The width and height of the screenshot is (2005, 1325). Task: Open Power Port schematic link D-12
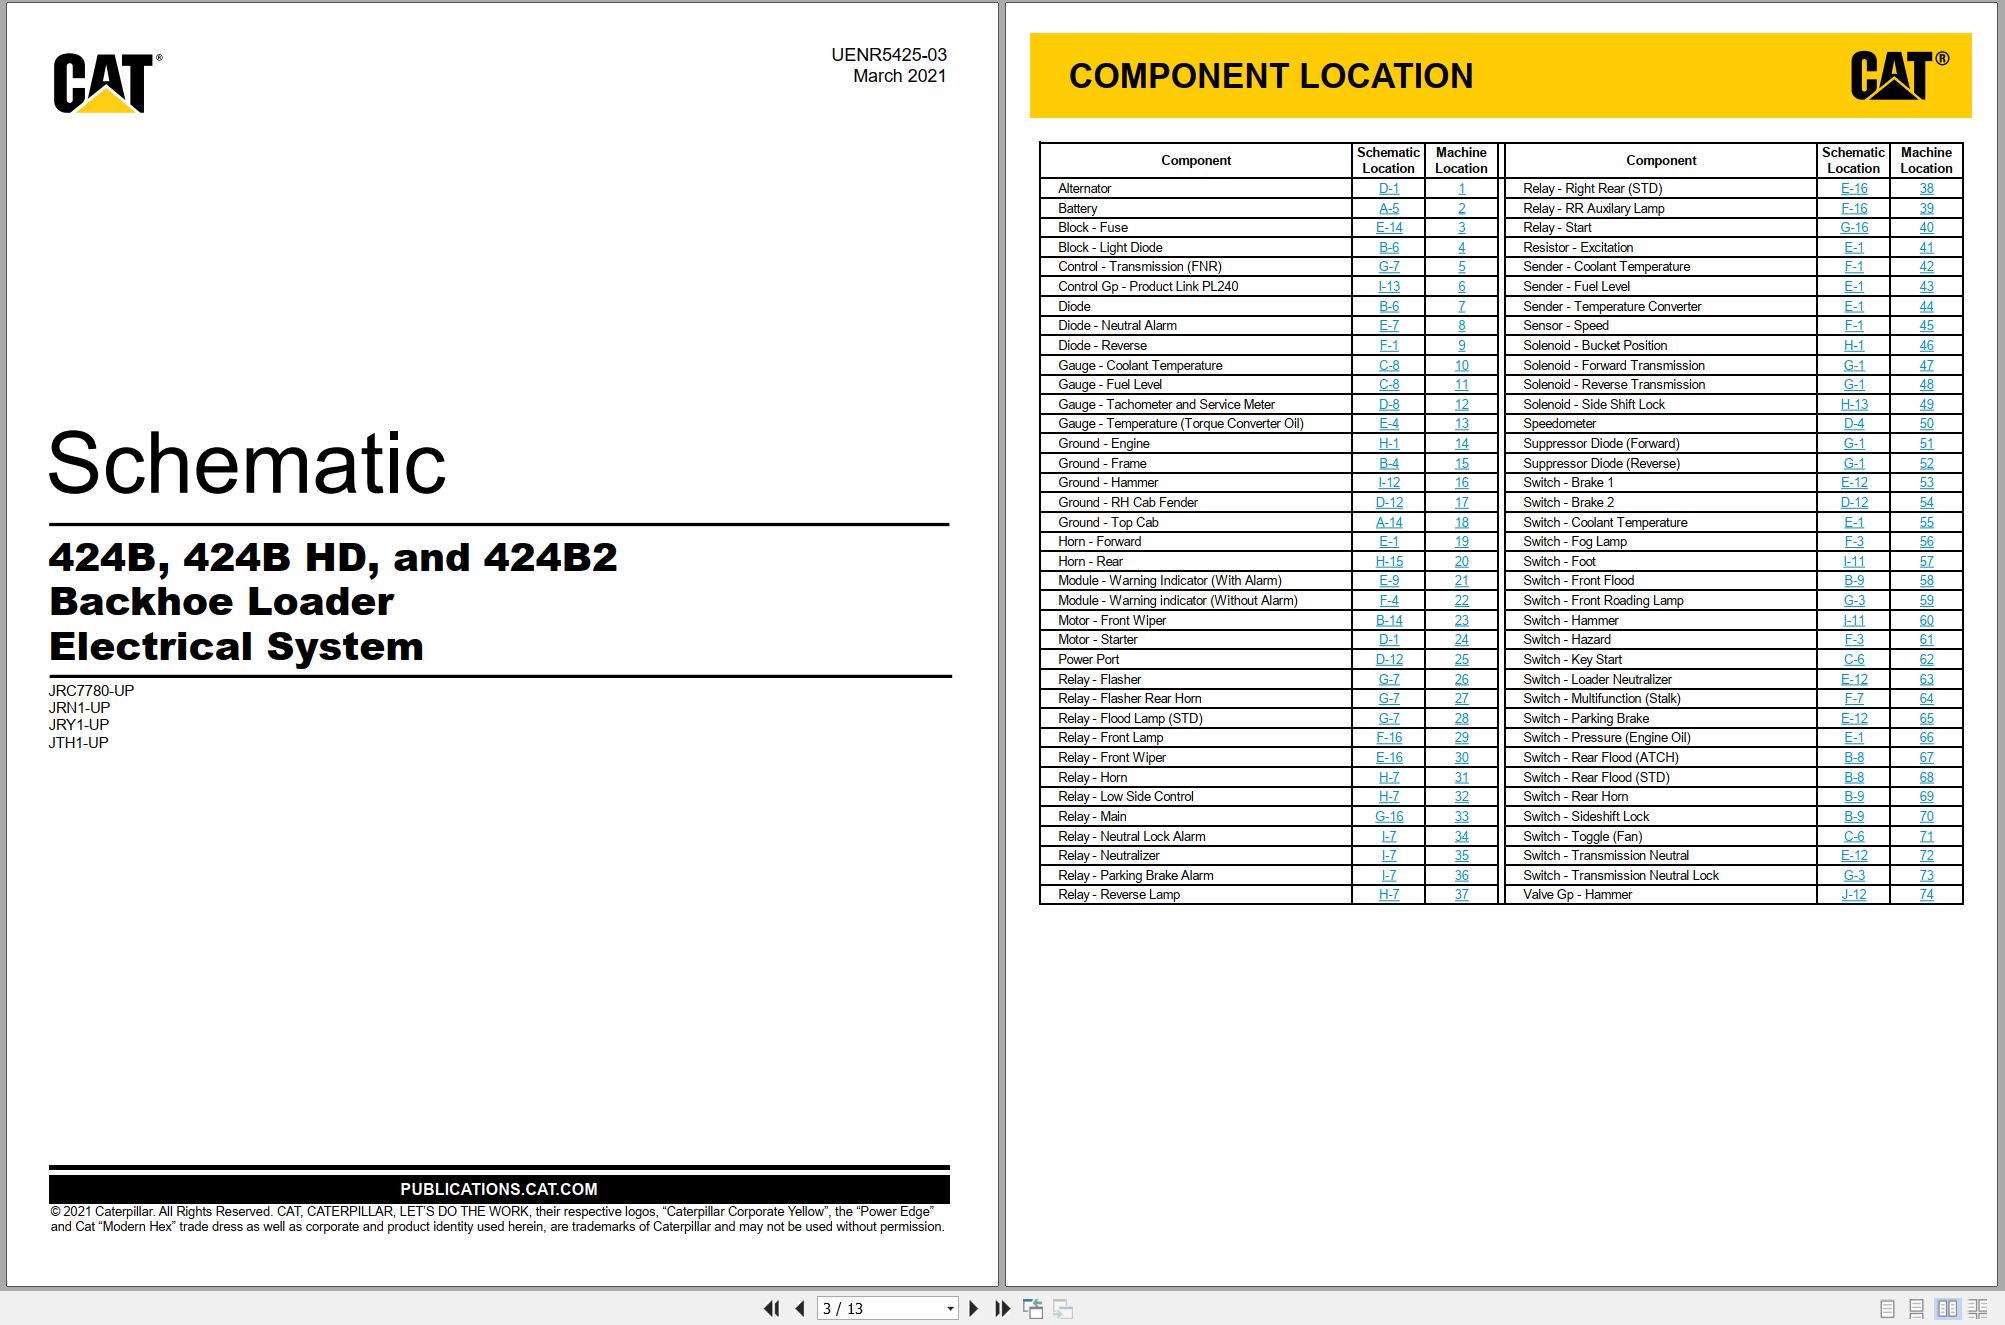[x=1389, y=659]
